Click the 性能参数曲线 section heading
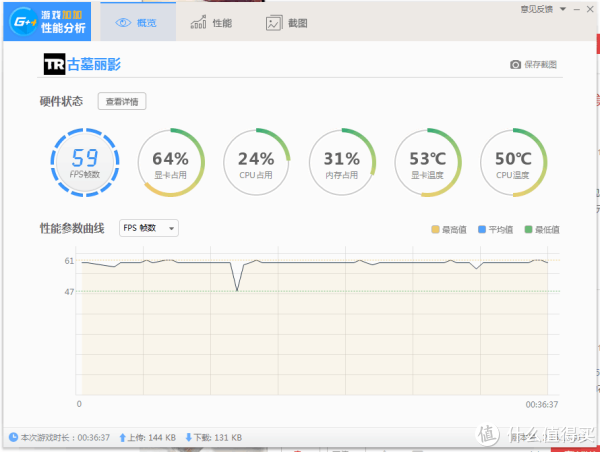Viewport: 600px width, 452px height. coord(72,228)
